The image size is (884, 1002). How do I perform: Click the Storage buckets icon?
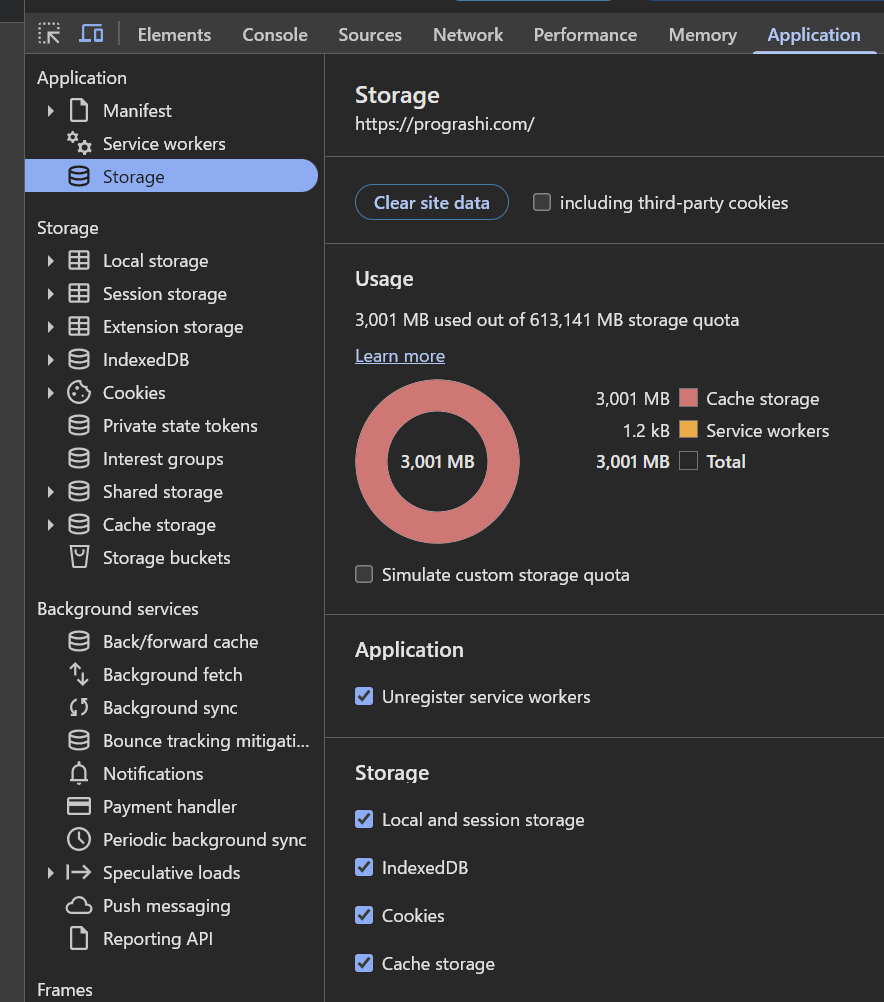(79, 558)
